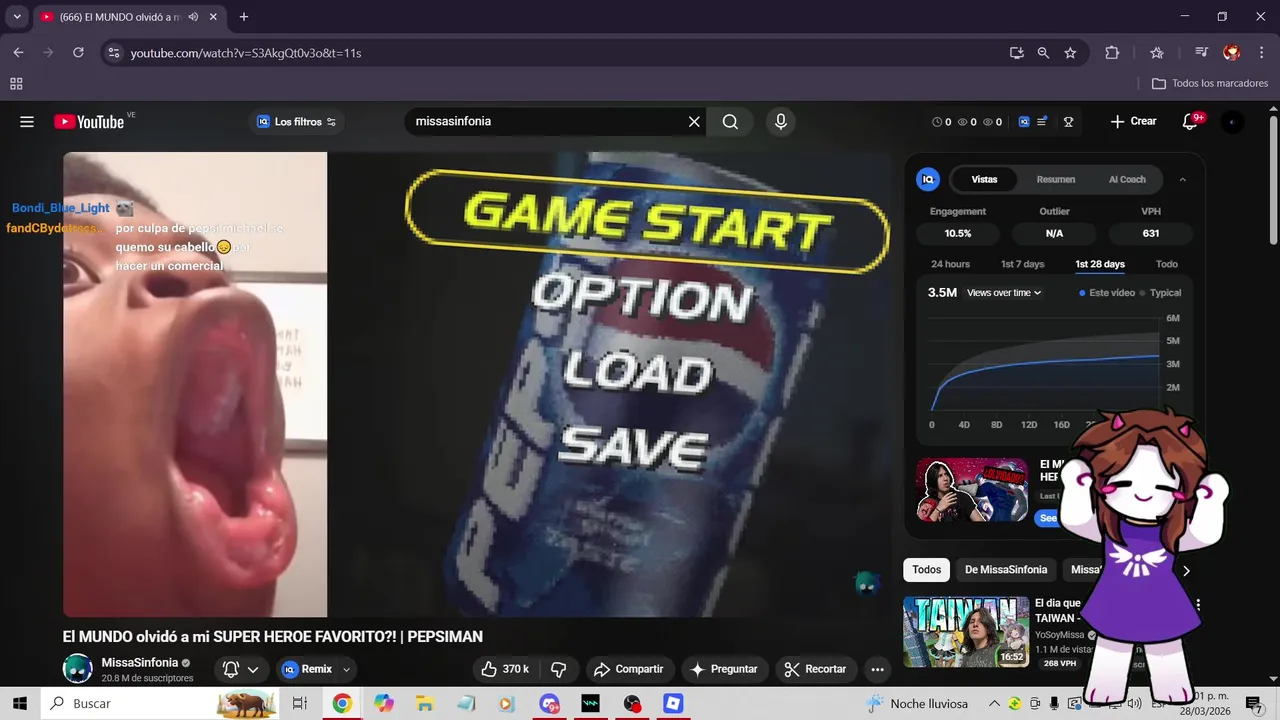This screenshot has width=1280, height=720.
Task: Click the vidIQ panel round logo
Action: (928, 180)
